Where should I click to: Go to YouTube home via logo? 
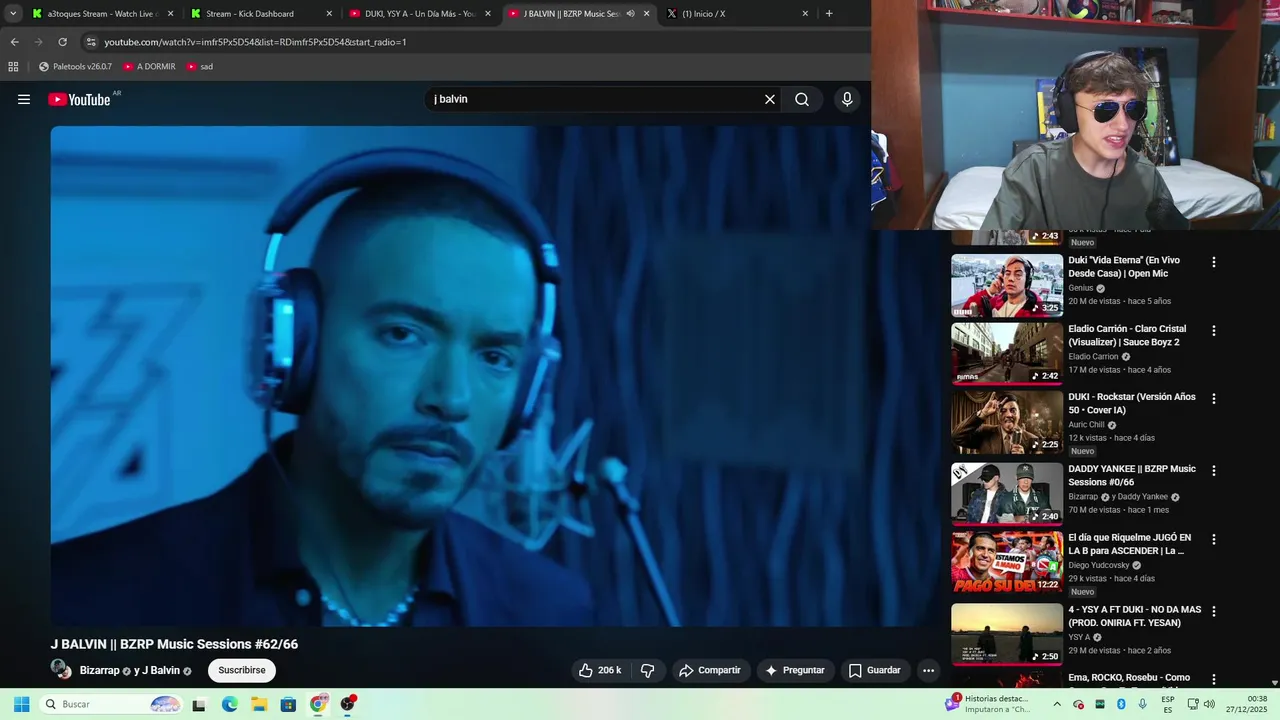[x=79, y=99]
